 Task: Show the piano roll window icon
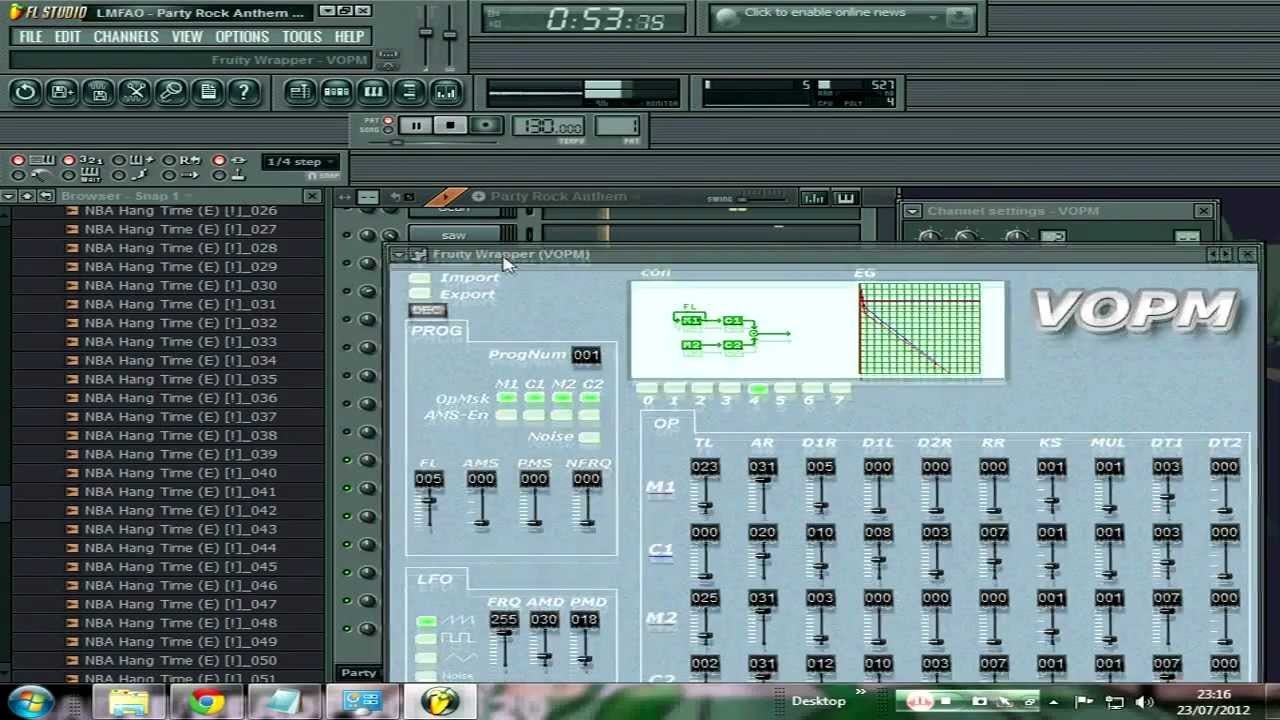pyautogui.click(x=373, y=92)
